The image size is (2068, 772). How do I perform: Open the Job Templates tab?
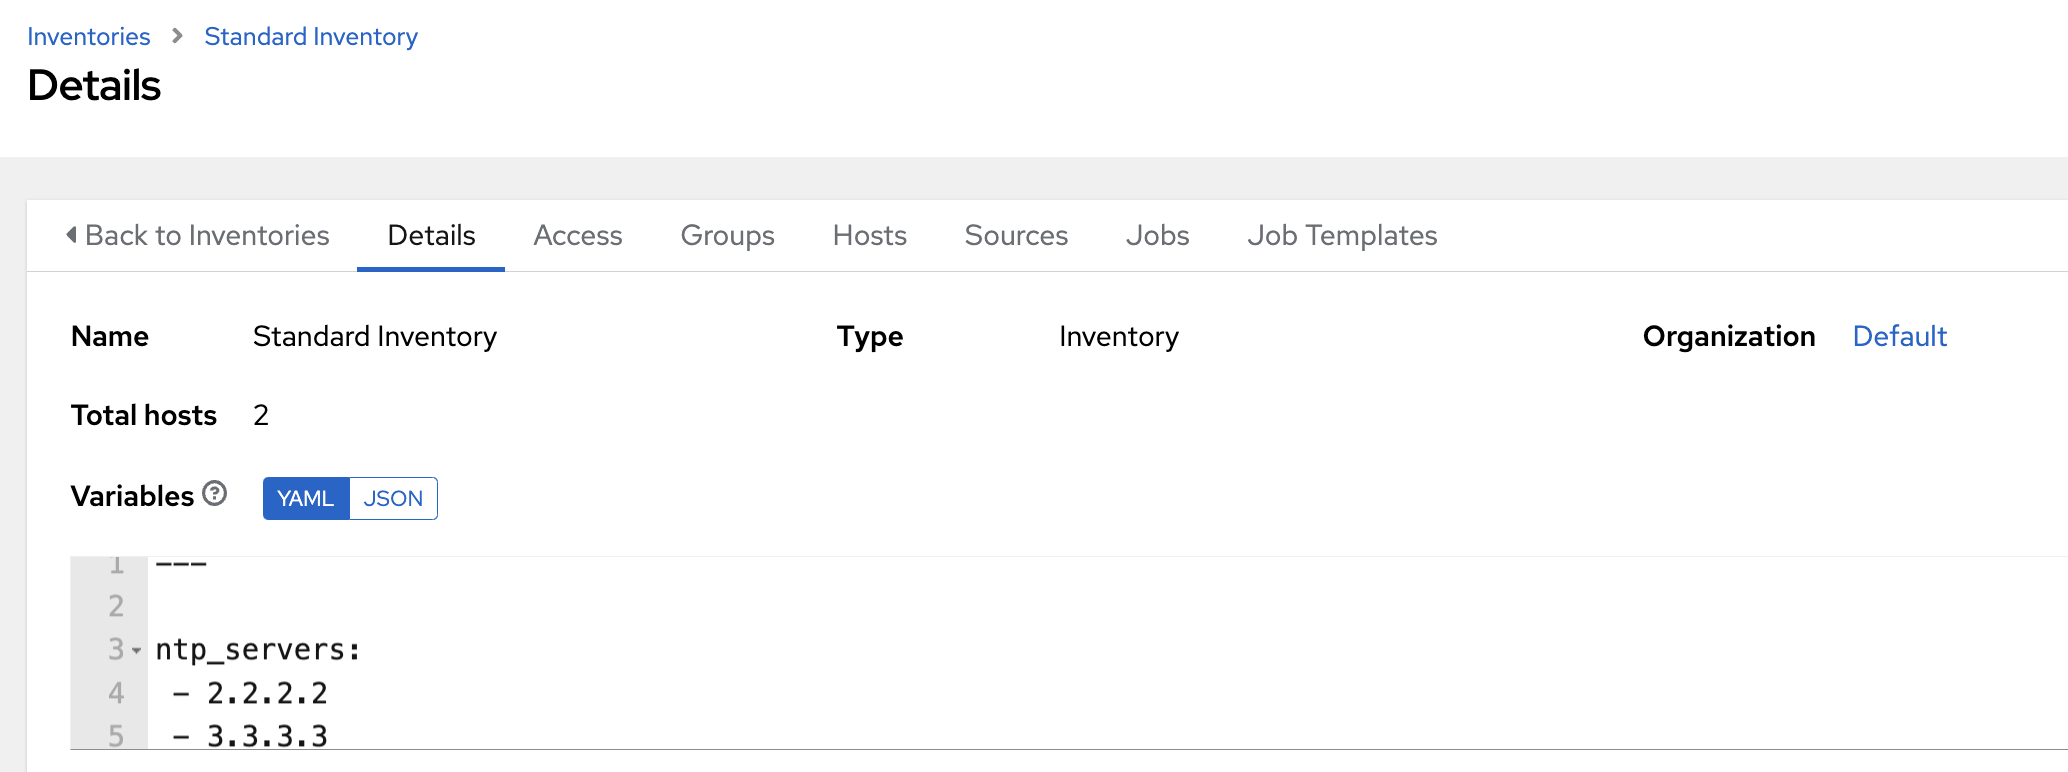[1342, 235]
